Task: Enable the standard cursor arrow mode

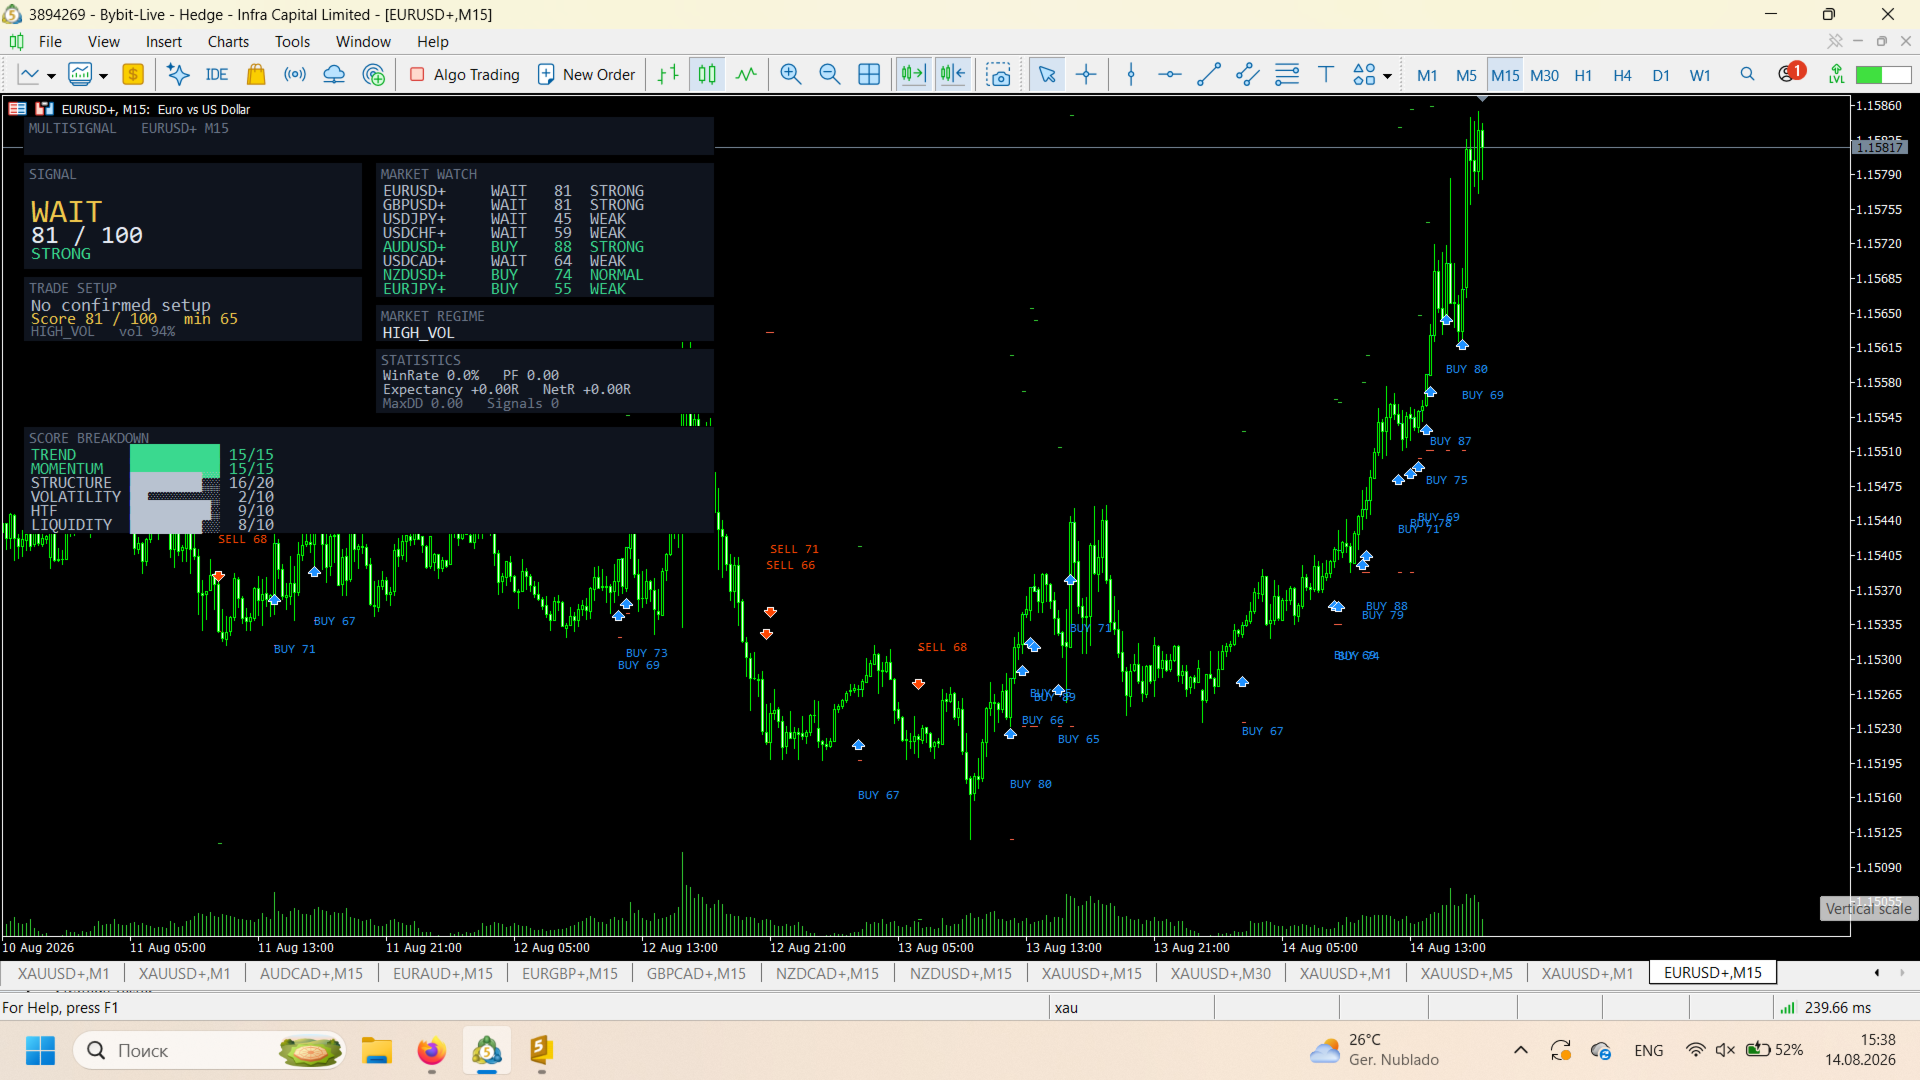Action: (x=1046, y=74)
